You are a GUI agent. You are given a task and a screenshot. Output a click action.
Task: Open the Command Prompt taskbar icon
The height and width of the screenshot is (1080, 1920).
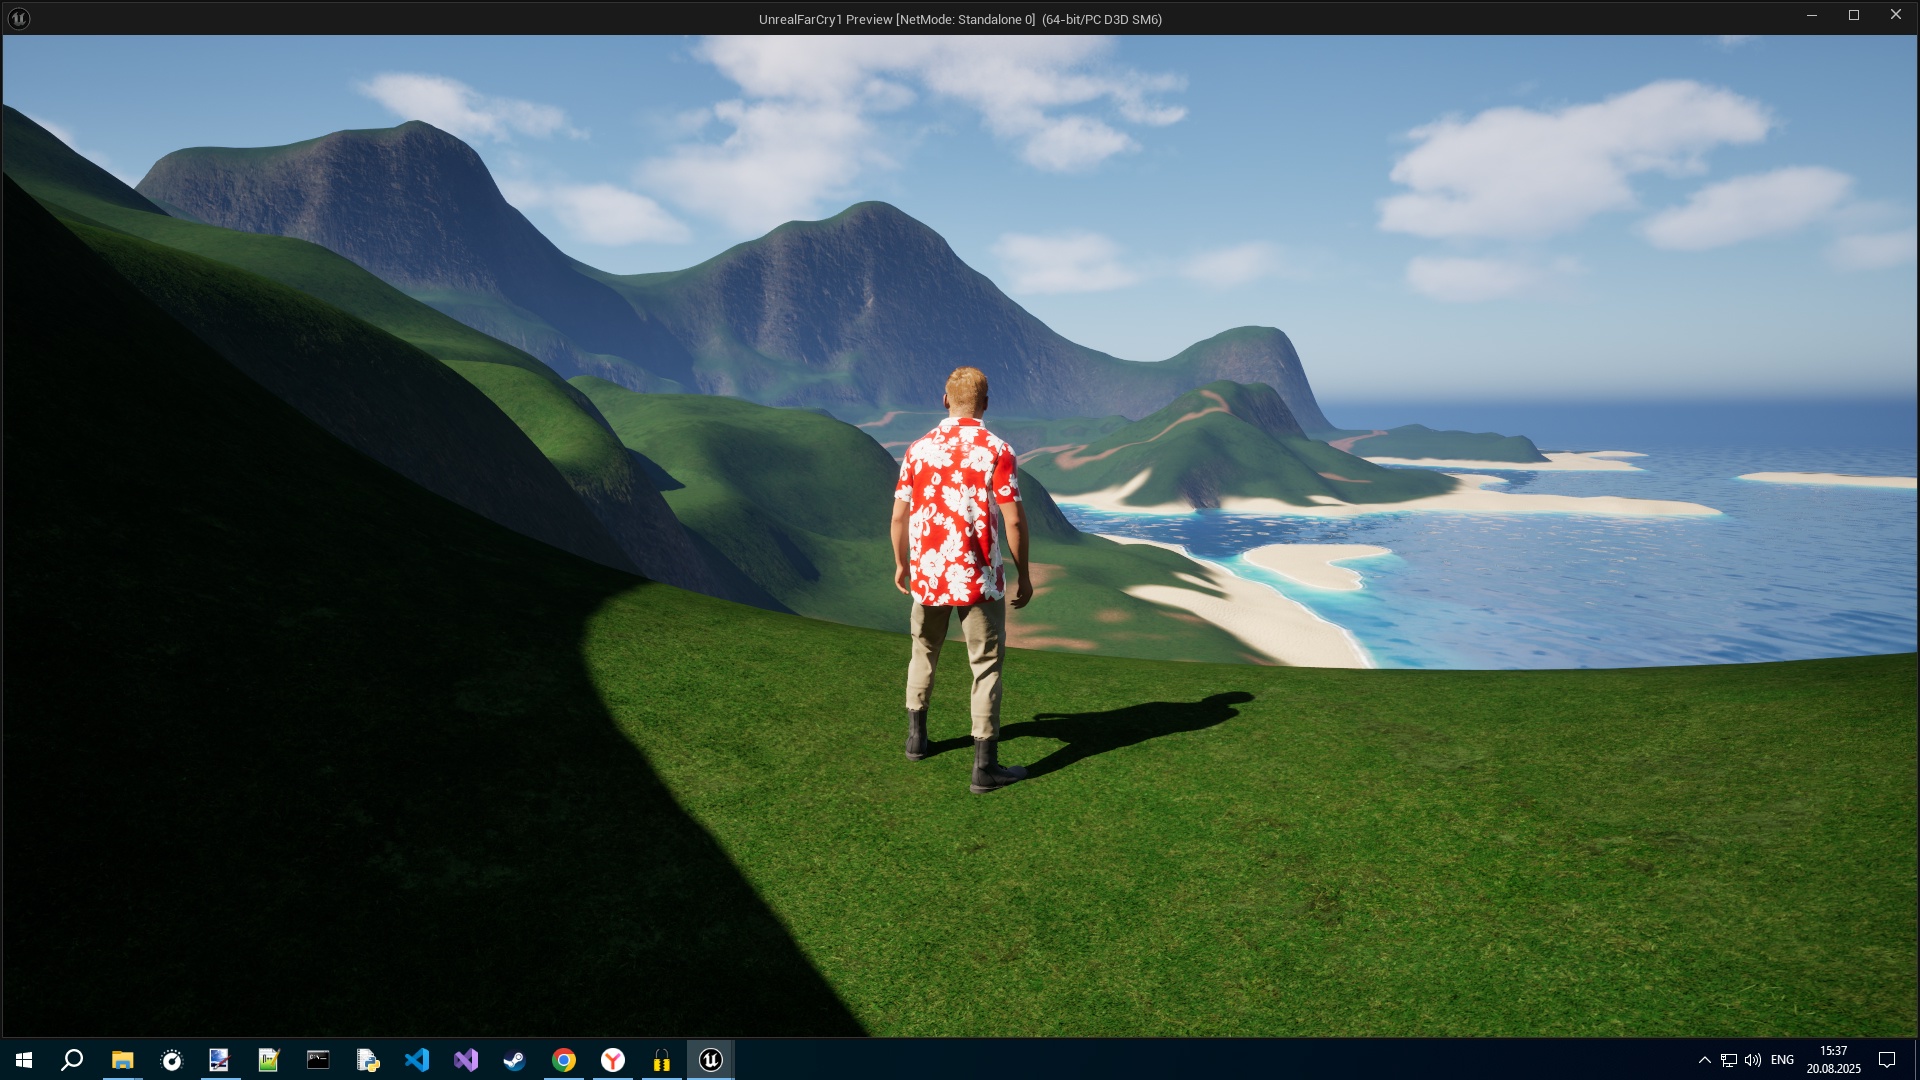[x=318, y=1060]
